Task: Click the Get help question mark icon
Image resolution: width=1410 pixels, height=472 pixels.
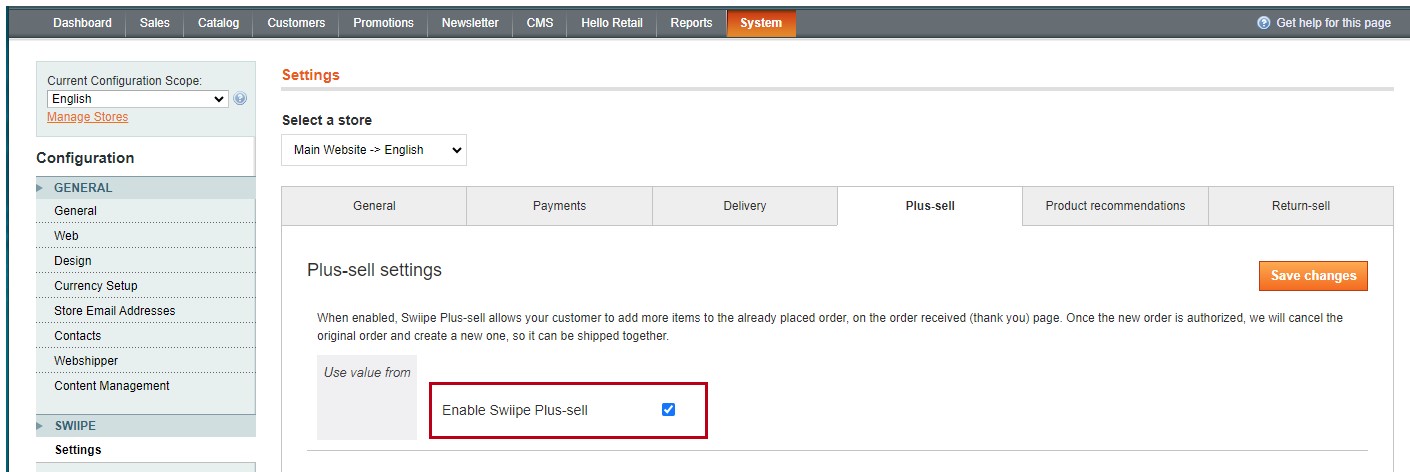Action: pos(1264,23)
